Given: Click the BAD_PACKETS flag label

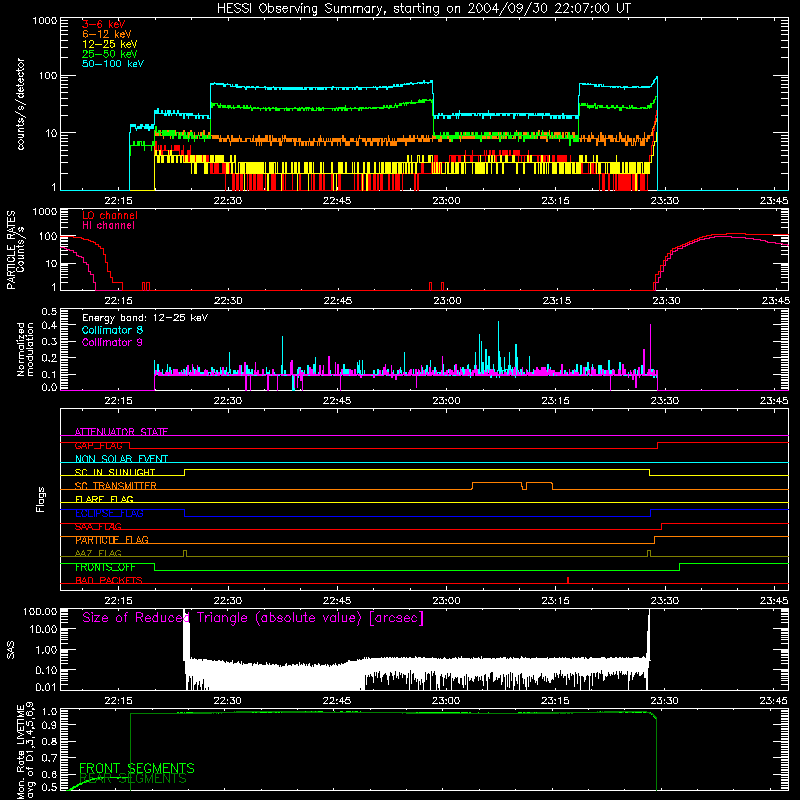Looking at the screenshot, I should (x=109, y=580).
